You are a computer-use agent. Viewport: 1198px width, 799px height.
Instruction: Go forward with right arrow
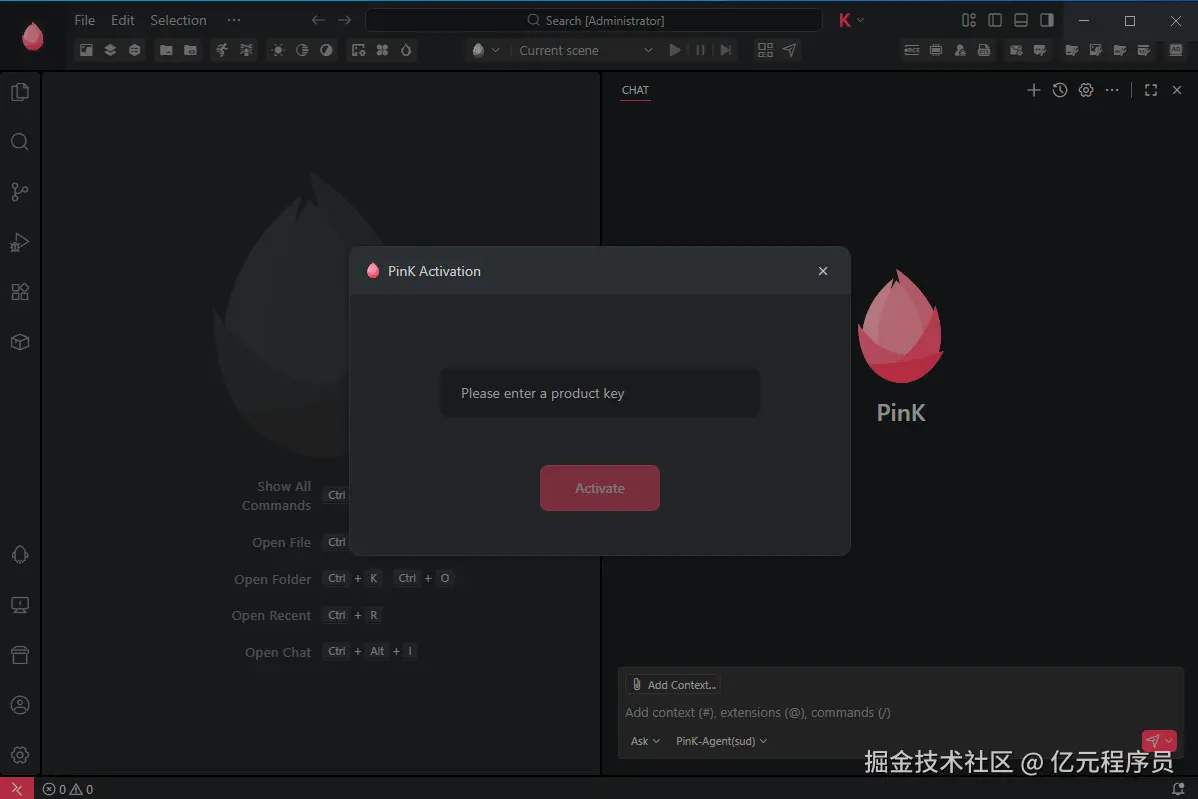point(345,21)
